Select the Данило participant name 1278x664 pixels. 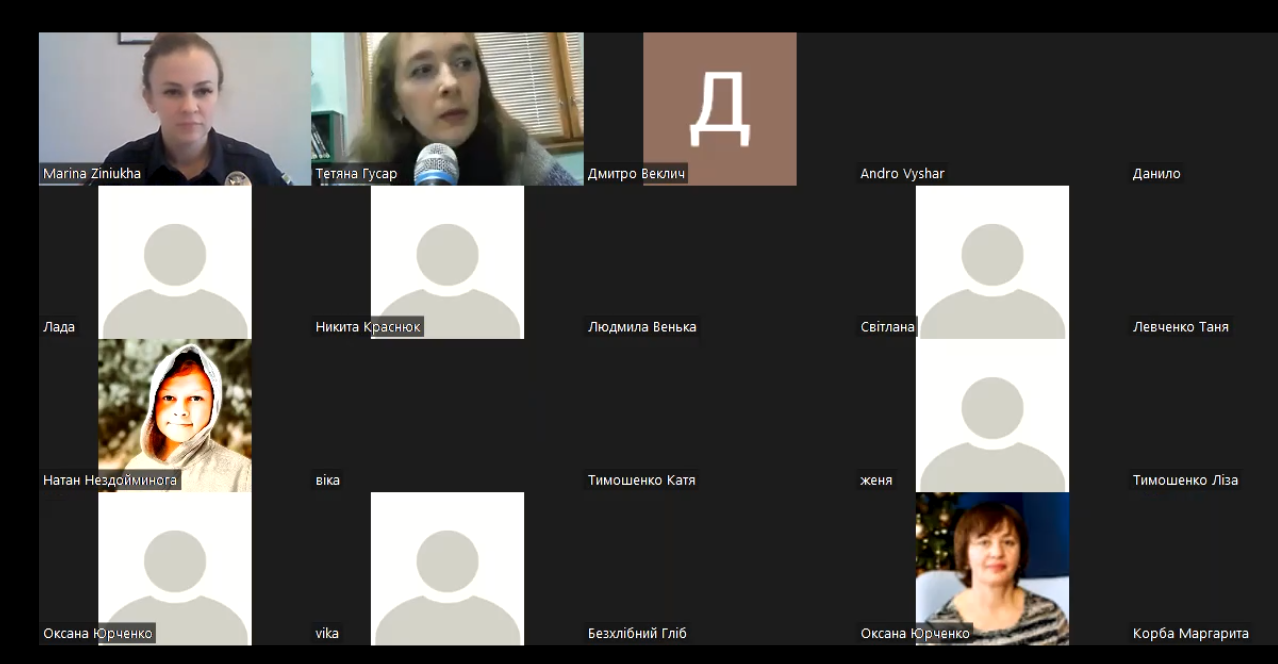(1156, 174)
